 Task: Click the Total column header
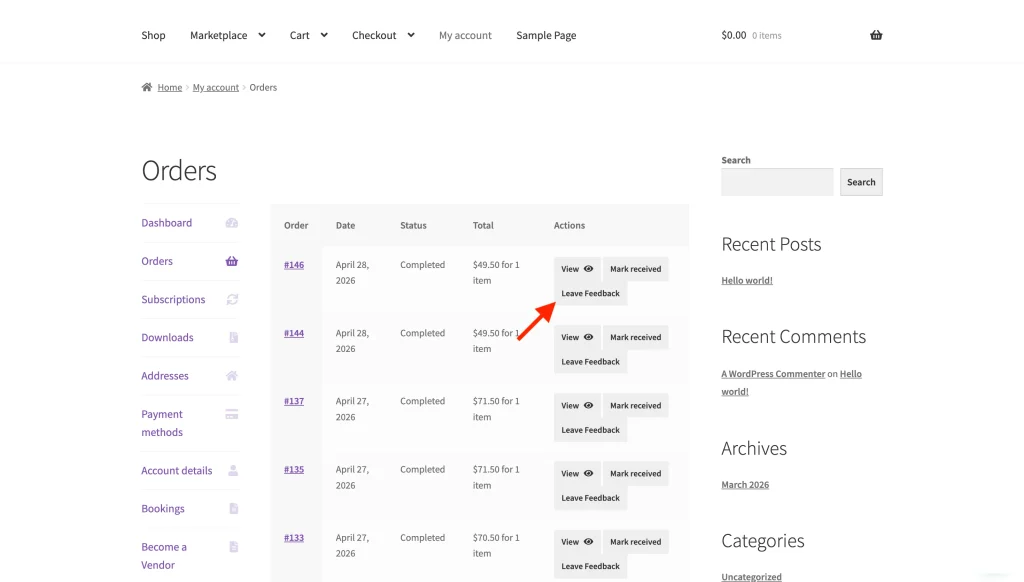point(483,225)
